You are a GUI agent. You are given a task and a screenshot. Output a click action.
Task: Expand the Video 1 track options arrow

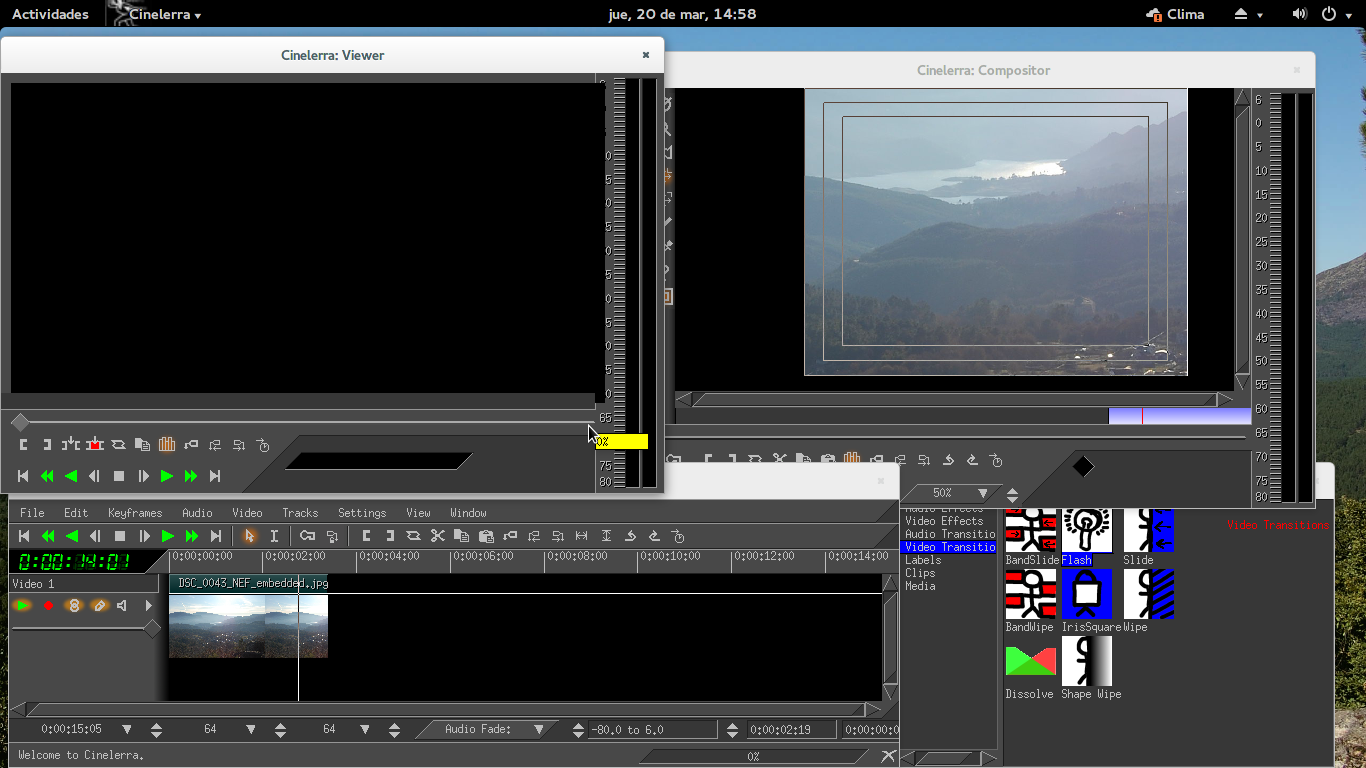pos(148,605)
